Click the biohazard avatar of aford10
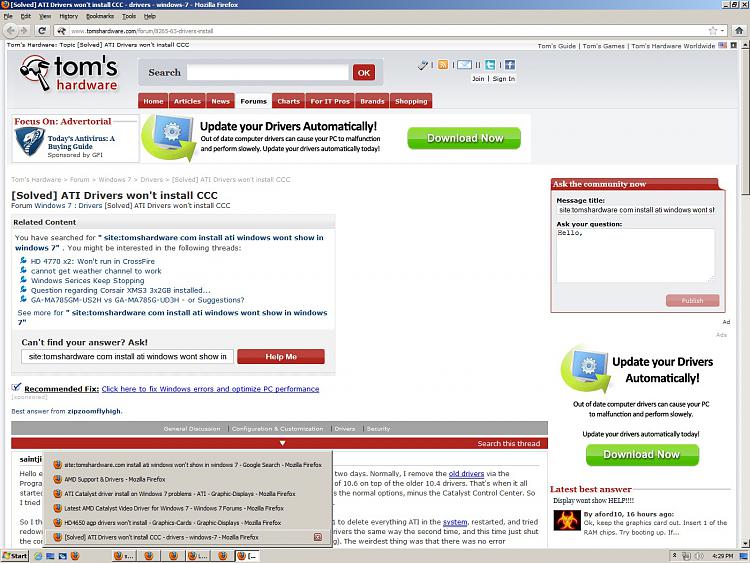The height and width of the screenshot is (563, 750). [x=567, y=520]
